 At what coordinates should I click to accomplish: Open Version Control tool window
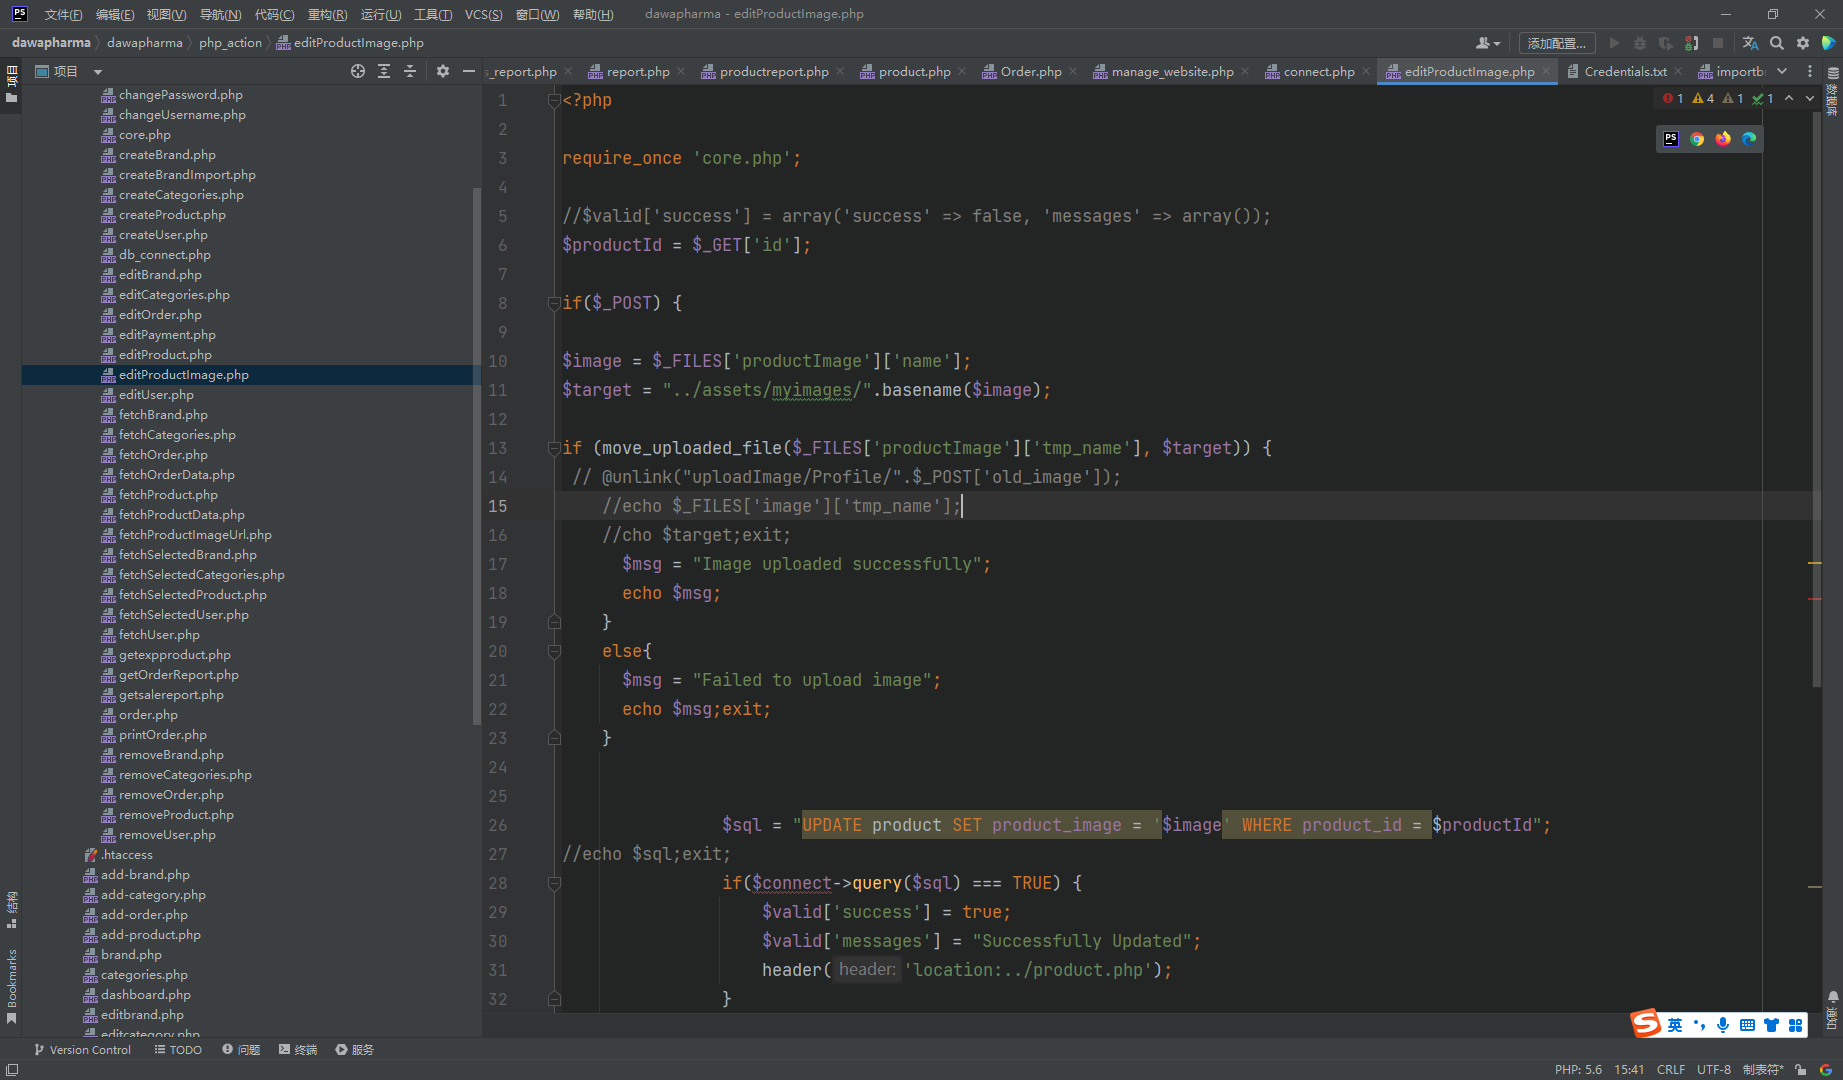[82, 1049]
